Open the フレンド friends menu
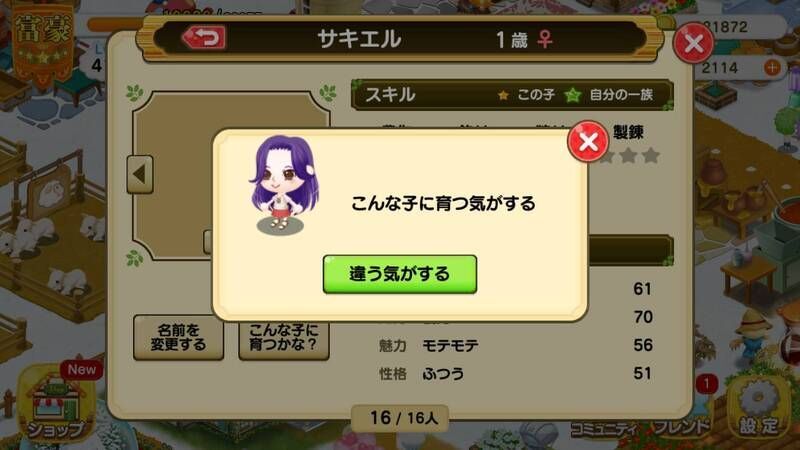 (683, 427)
